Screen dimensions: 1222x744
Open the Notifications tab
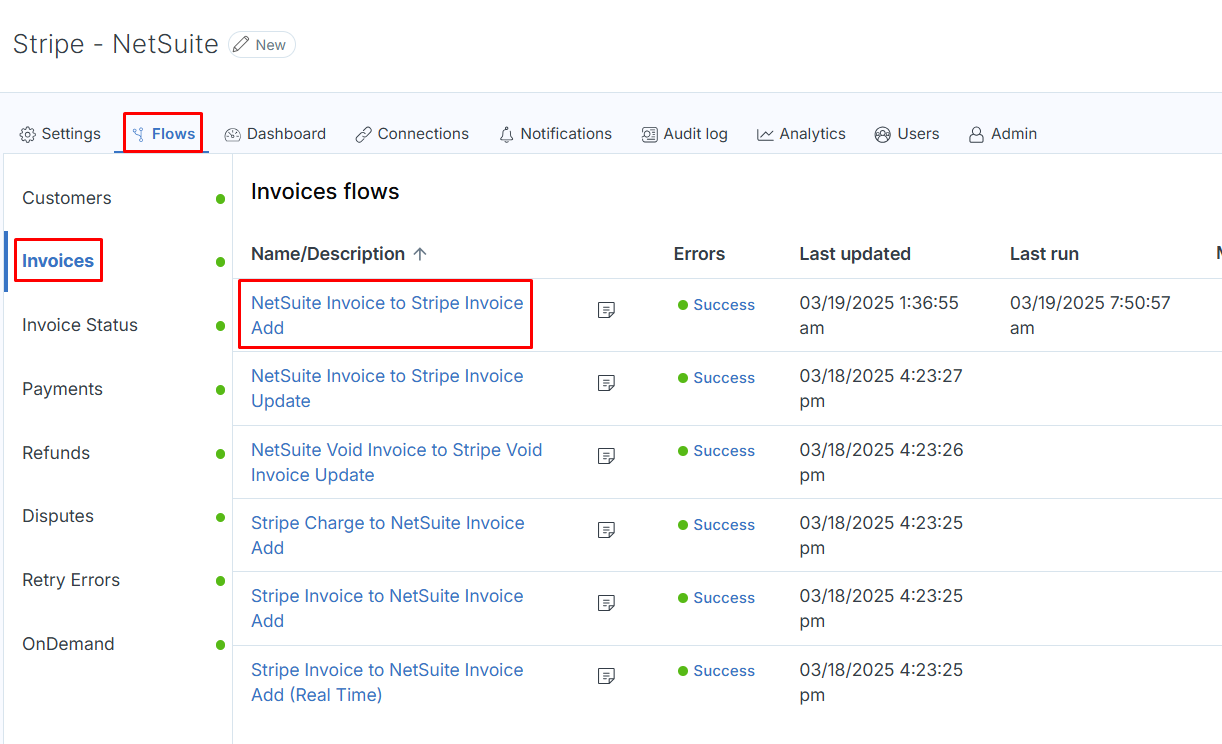(x=555, y=134)
